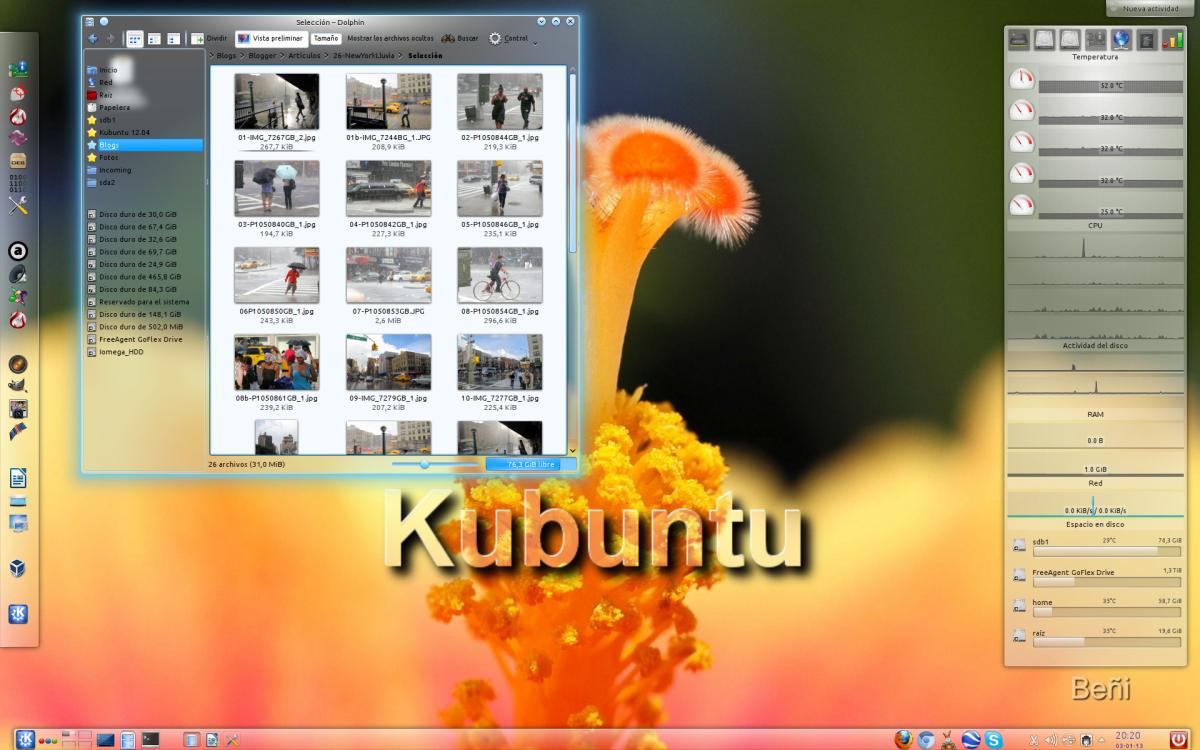Open the DEB package icon in dock

pyautogui.click(x=17, y=160)
